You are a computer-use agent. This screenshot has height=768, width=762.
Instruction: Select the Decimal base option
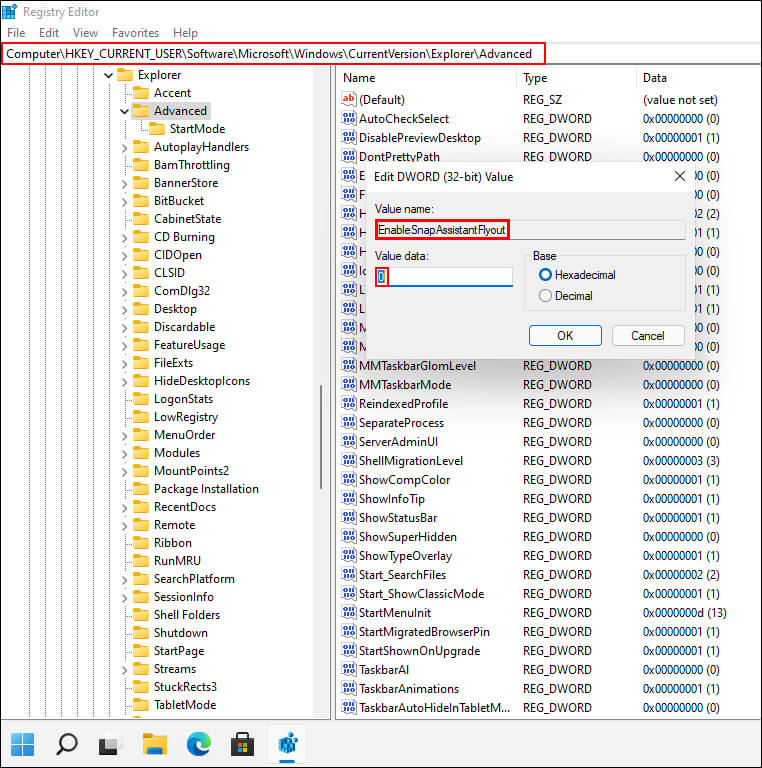[x=545, y=296]
